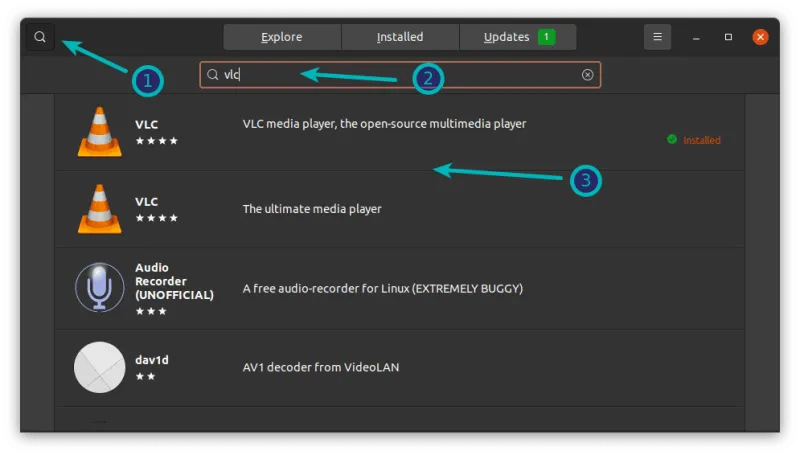Viewport: 800px width, 455px height.
Task: Switch to the Explore tab
Action: (282, 37)
